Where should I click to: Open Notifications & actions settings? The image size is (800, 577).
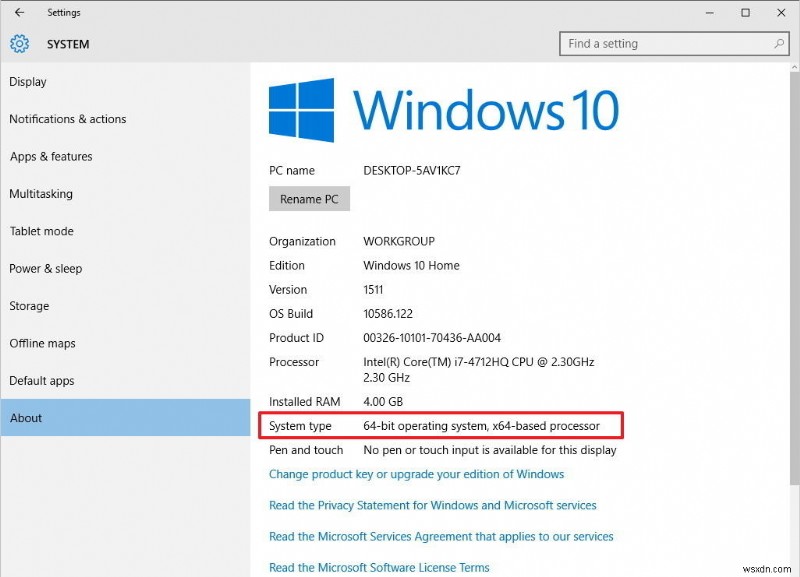67,119
